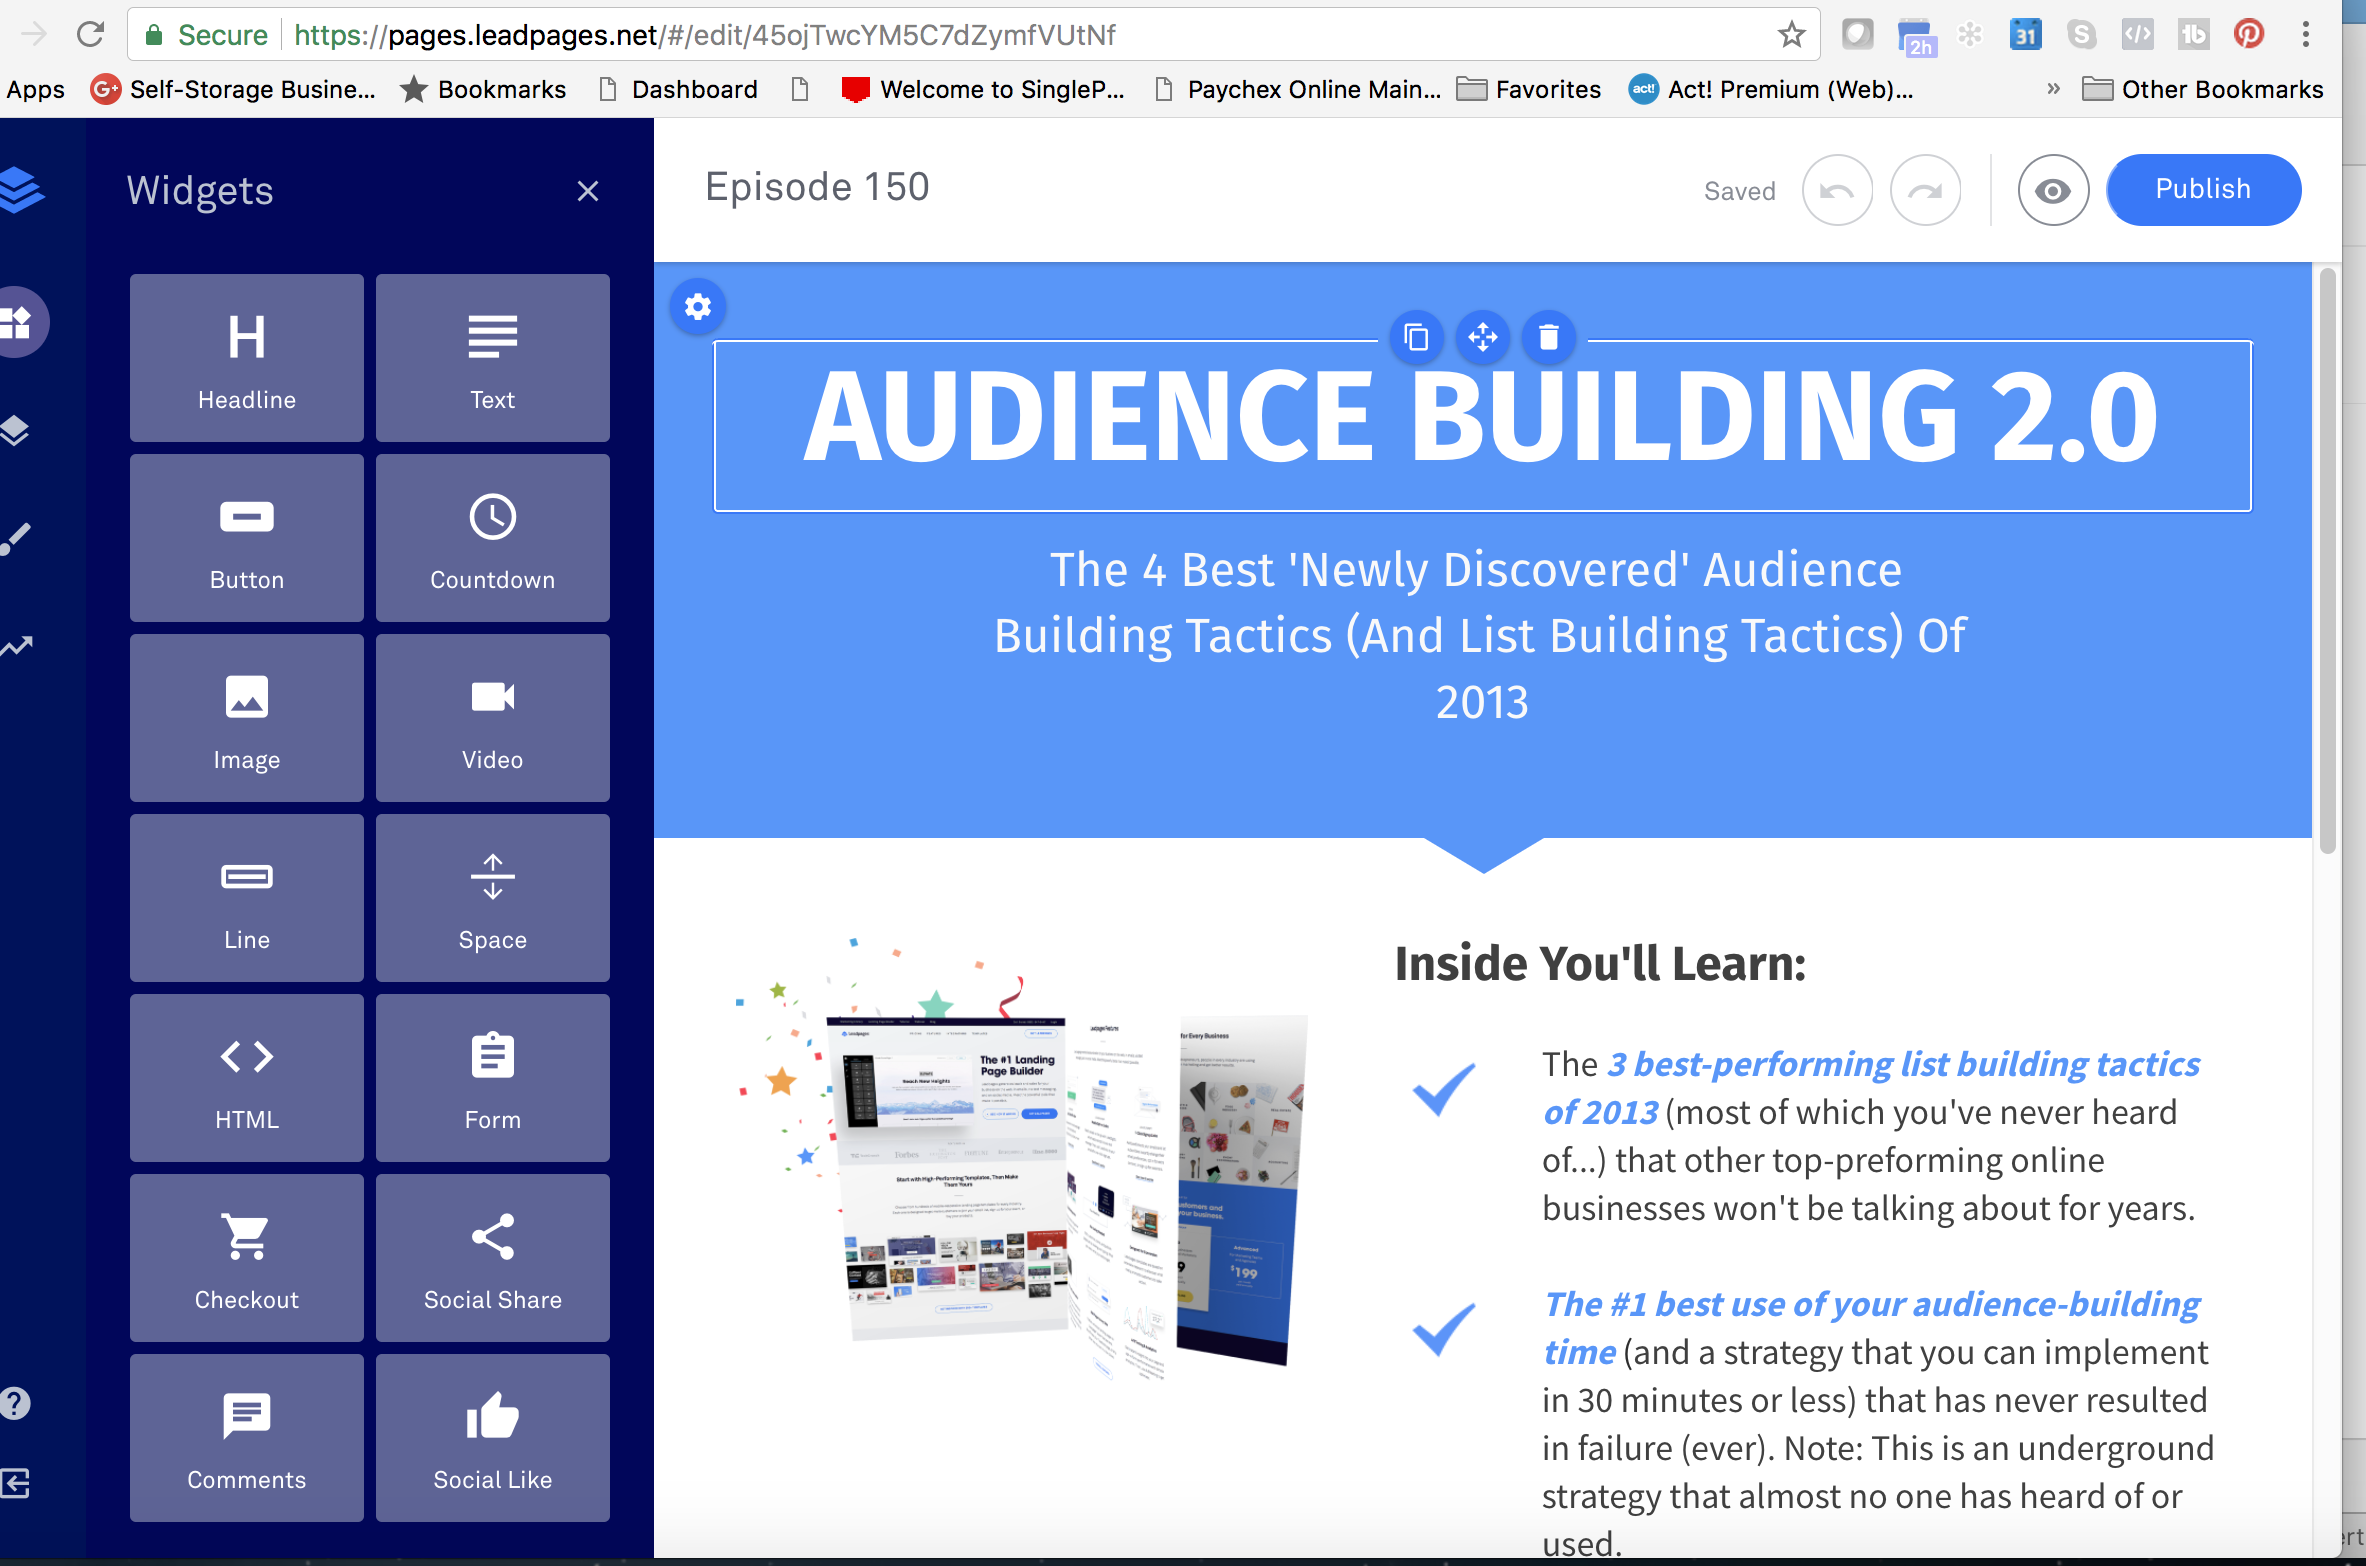Click the undo arrow button
This screenshot has width=2366, height=1566.
click(x=1838, y=187)
